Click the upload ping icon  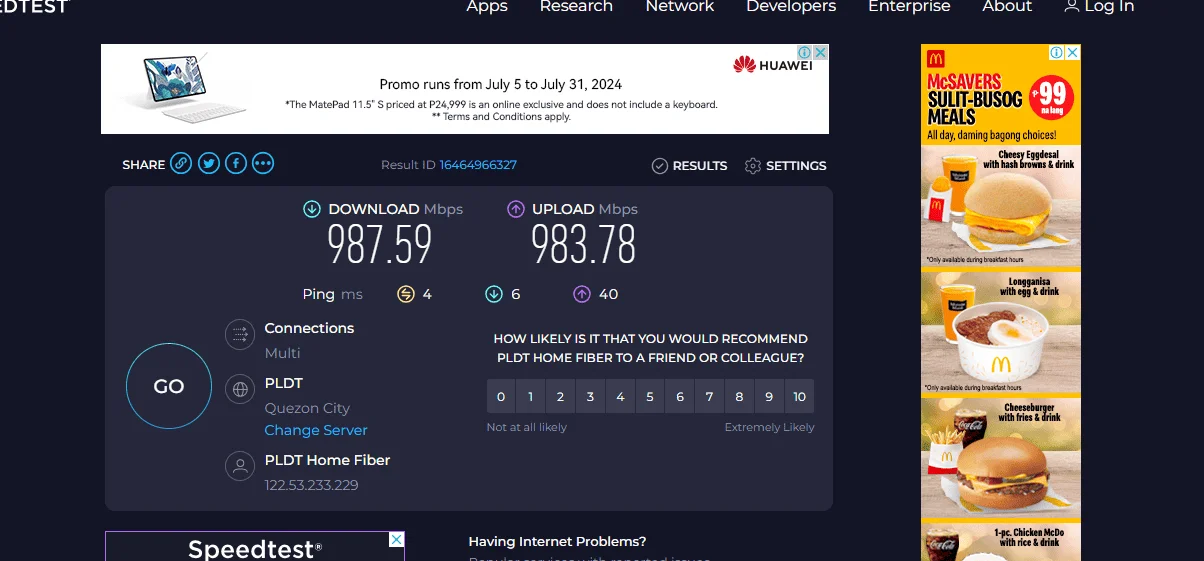tap(581, 294)
